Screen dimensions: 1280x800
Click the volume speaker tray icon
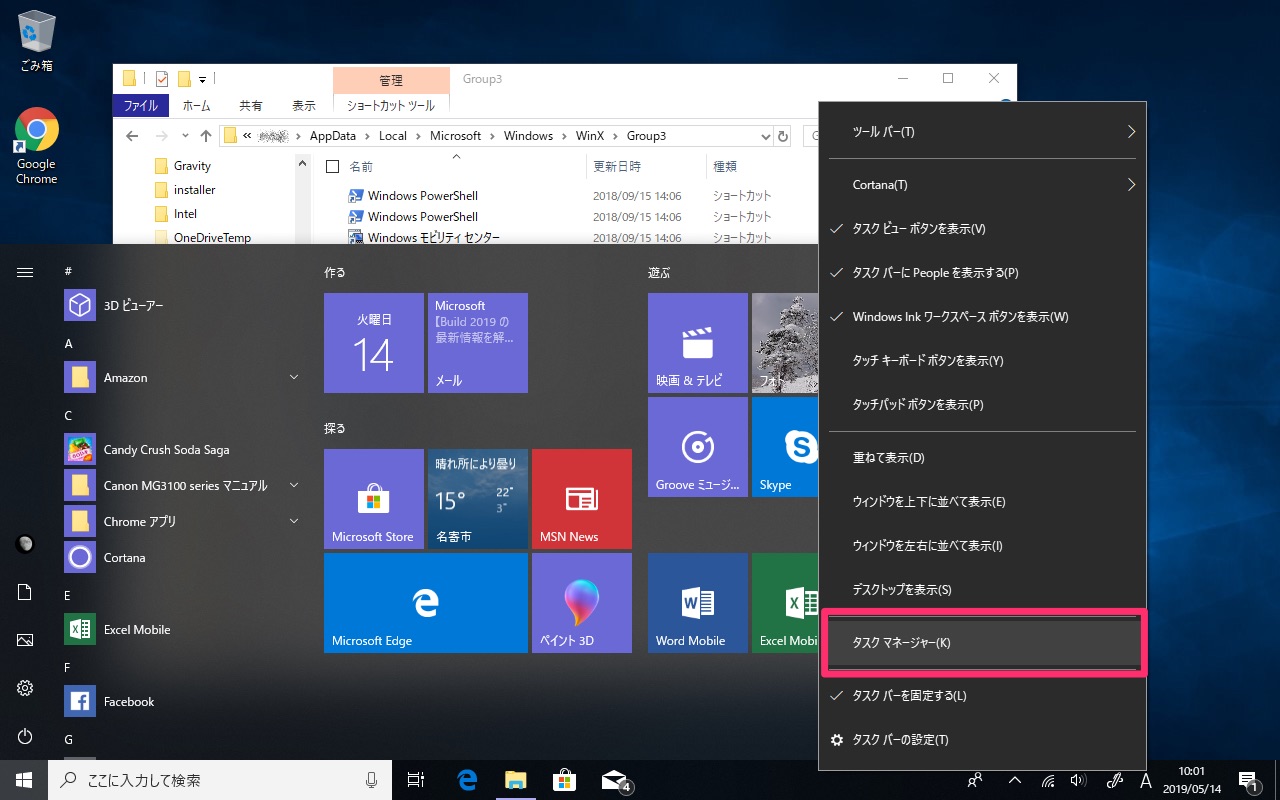[x=1078, y=780]
